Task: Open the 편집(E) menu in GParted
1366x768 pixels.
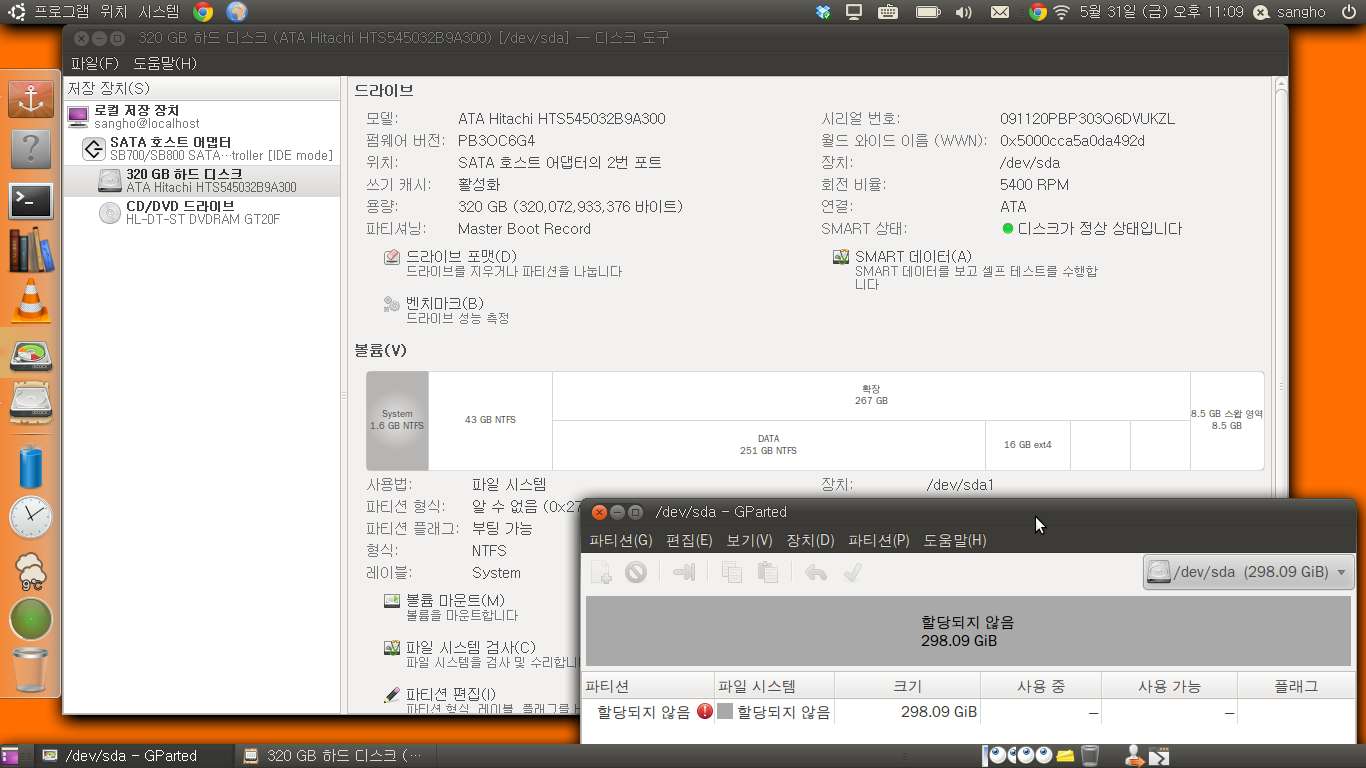Action: [x=689, y=540]
